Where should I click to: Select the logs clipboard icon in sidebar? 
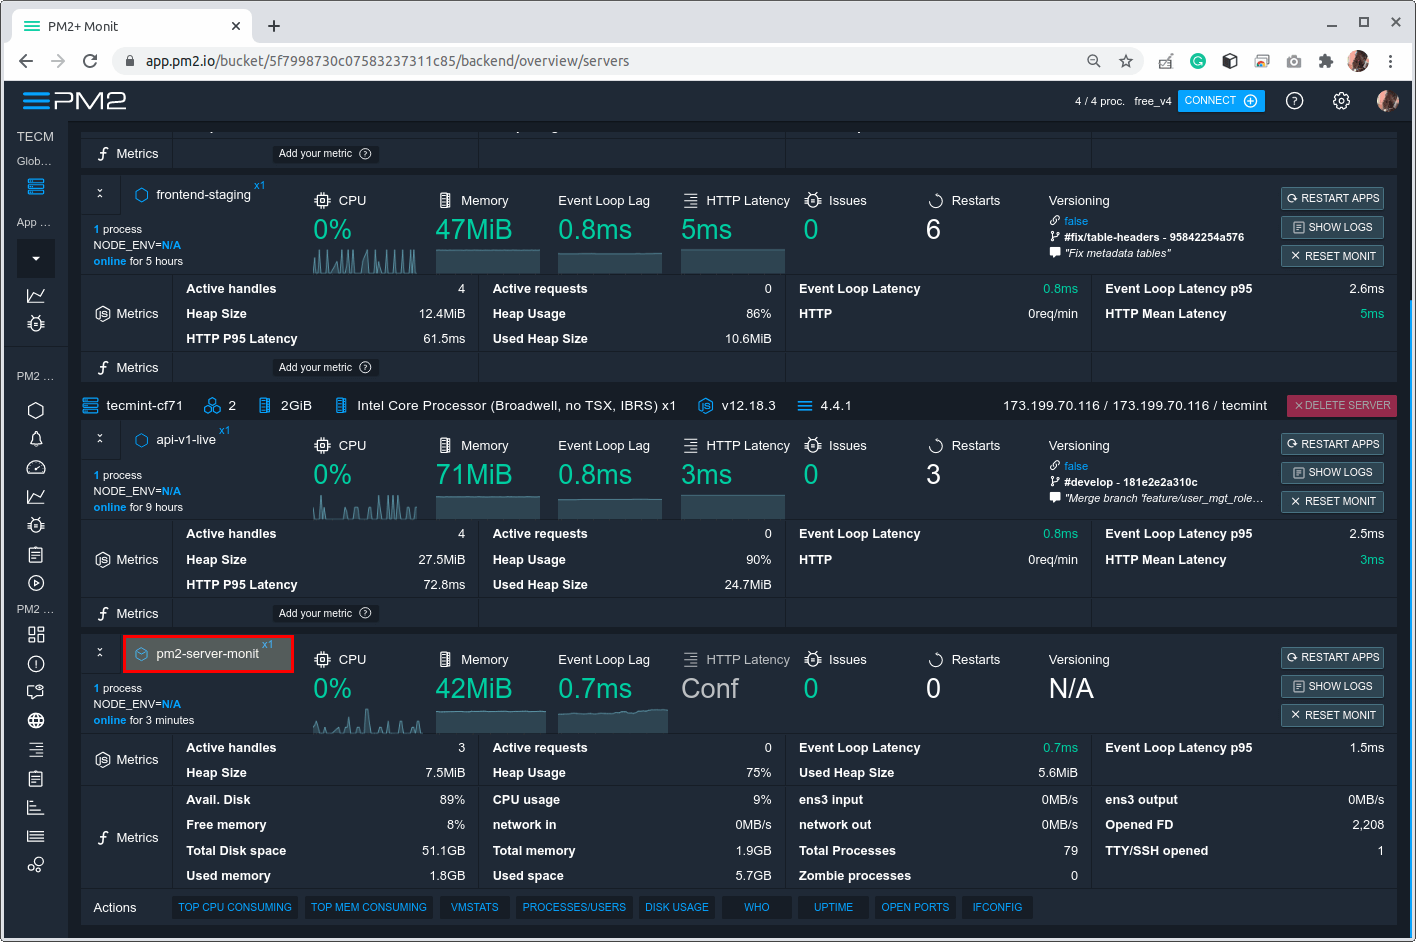[36, 553]
